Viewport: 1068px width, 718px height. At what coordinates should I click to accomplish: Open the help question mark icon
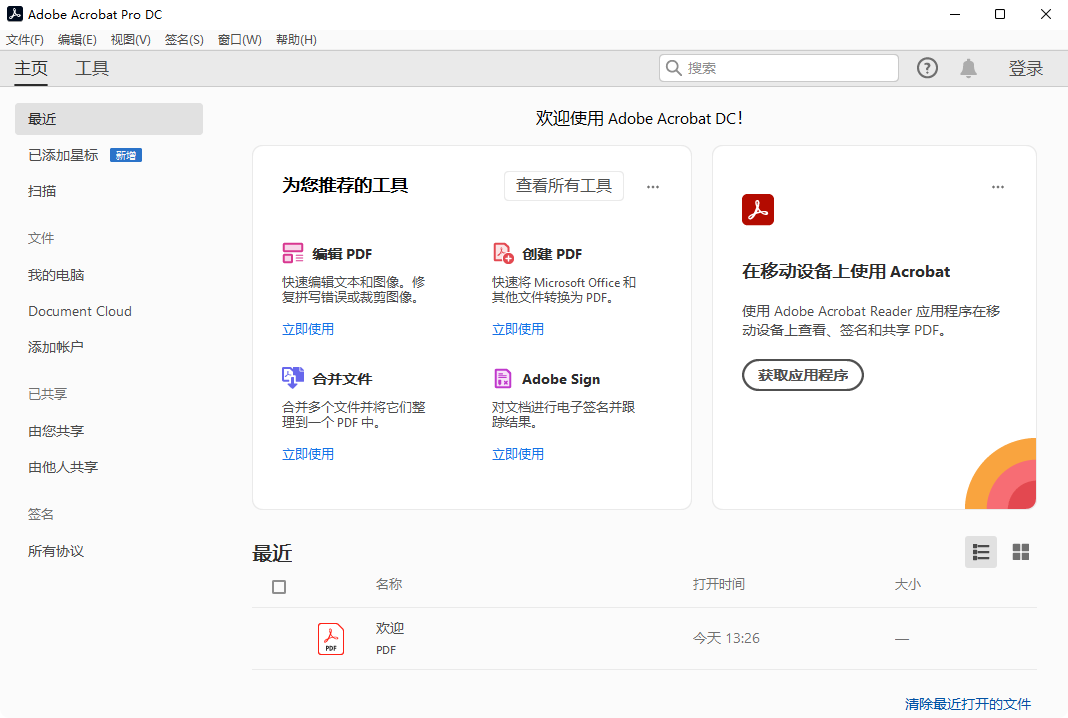pos(927,68)
